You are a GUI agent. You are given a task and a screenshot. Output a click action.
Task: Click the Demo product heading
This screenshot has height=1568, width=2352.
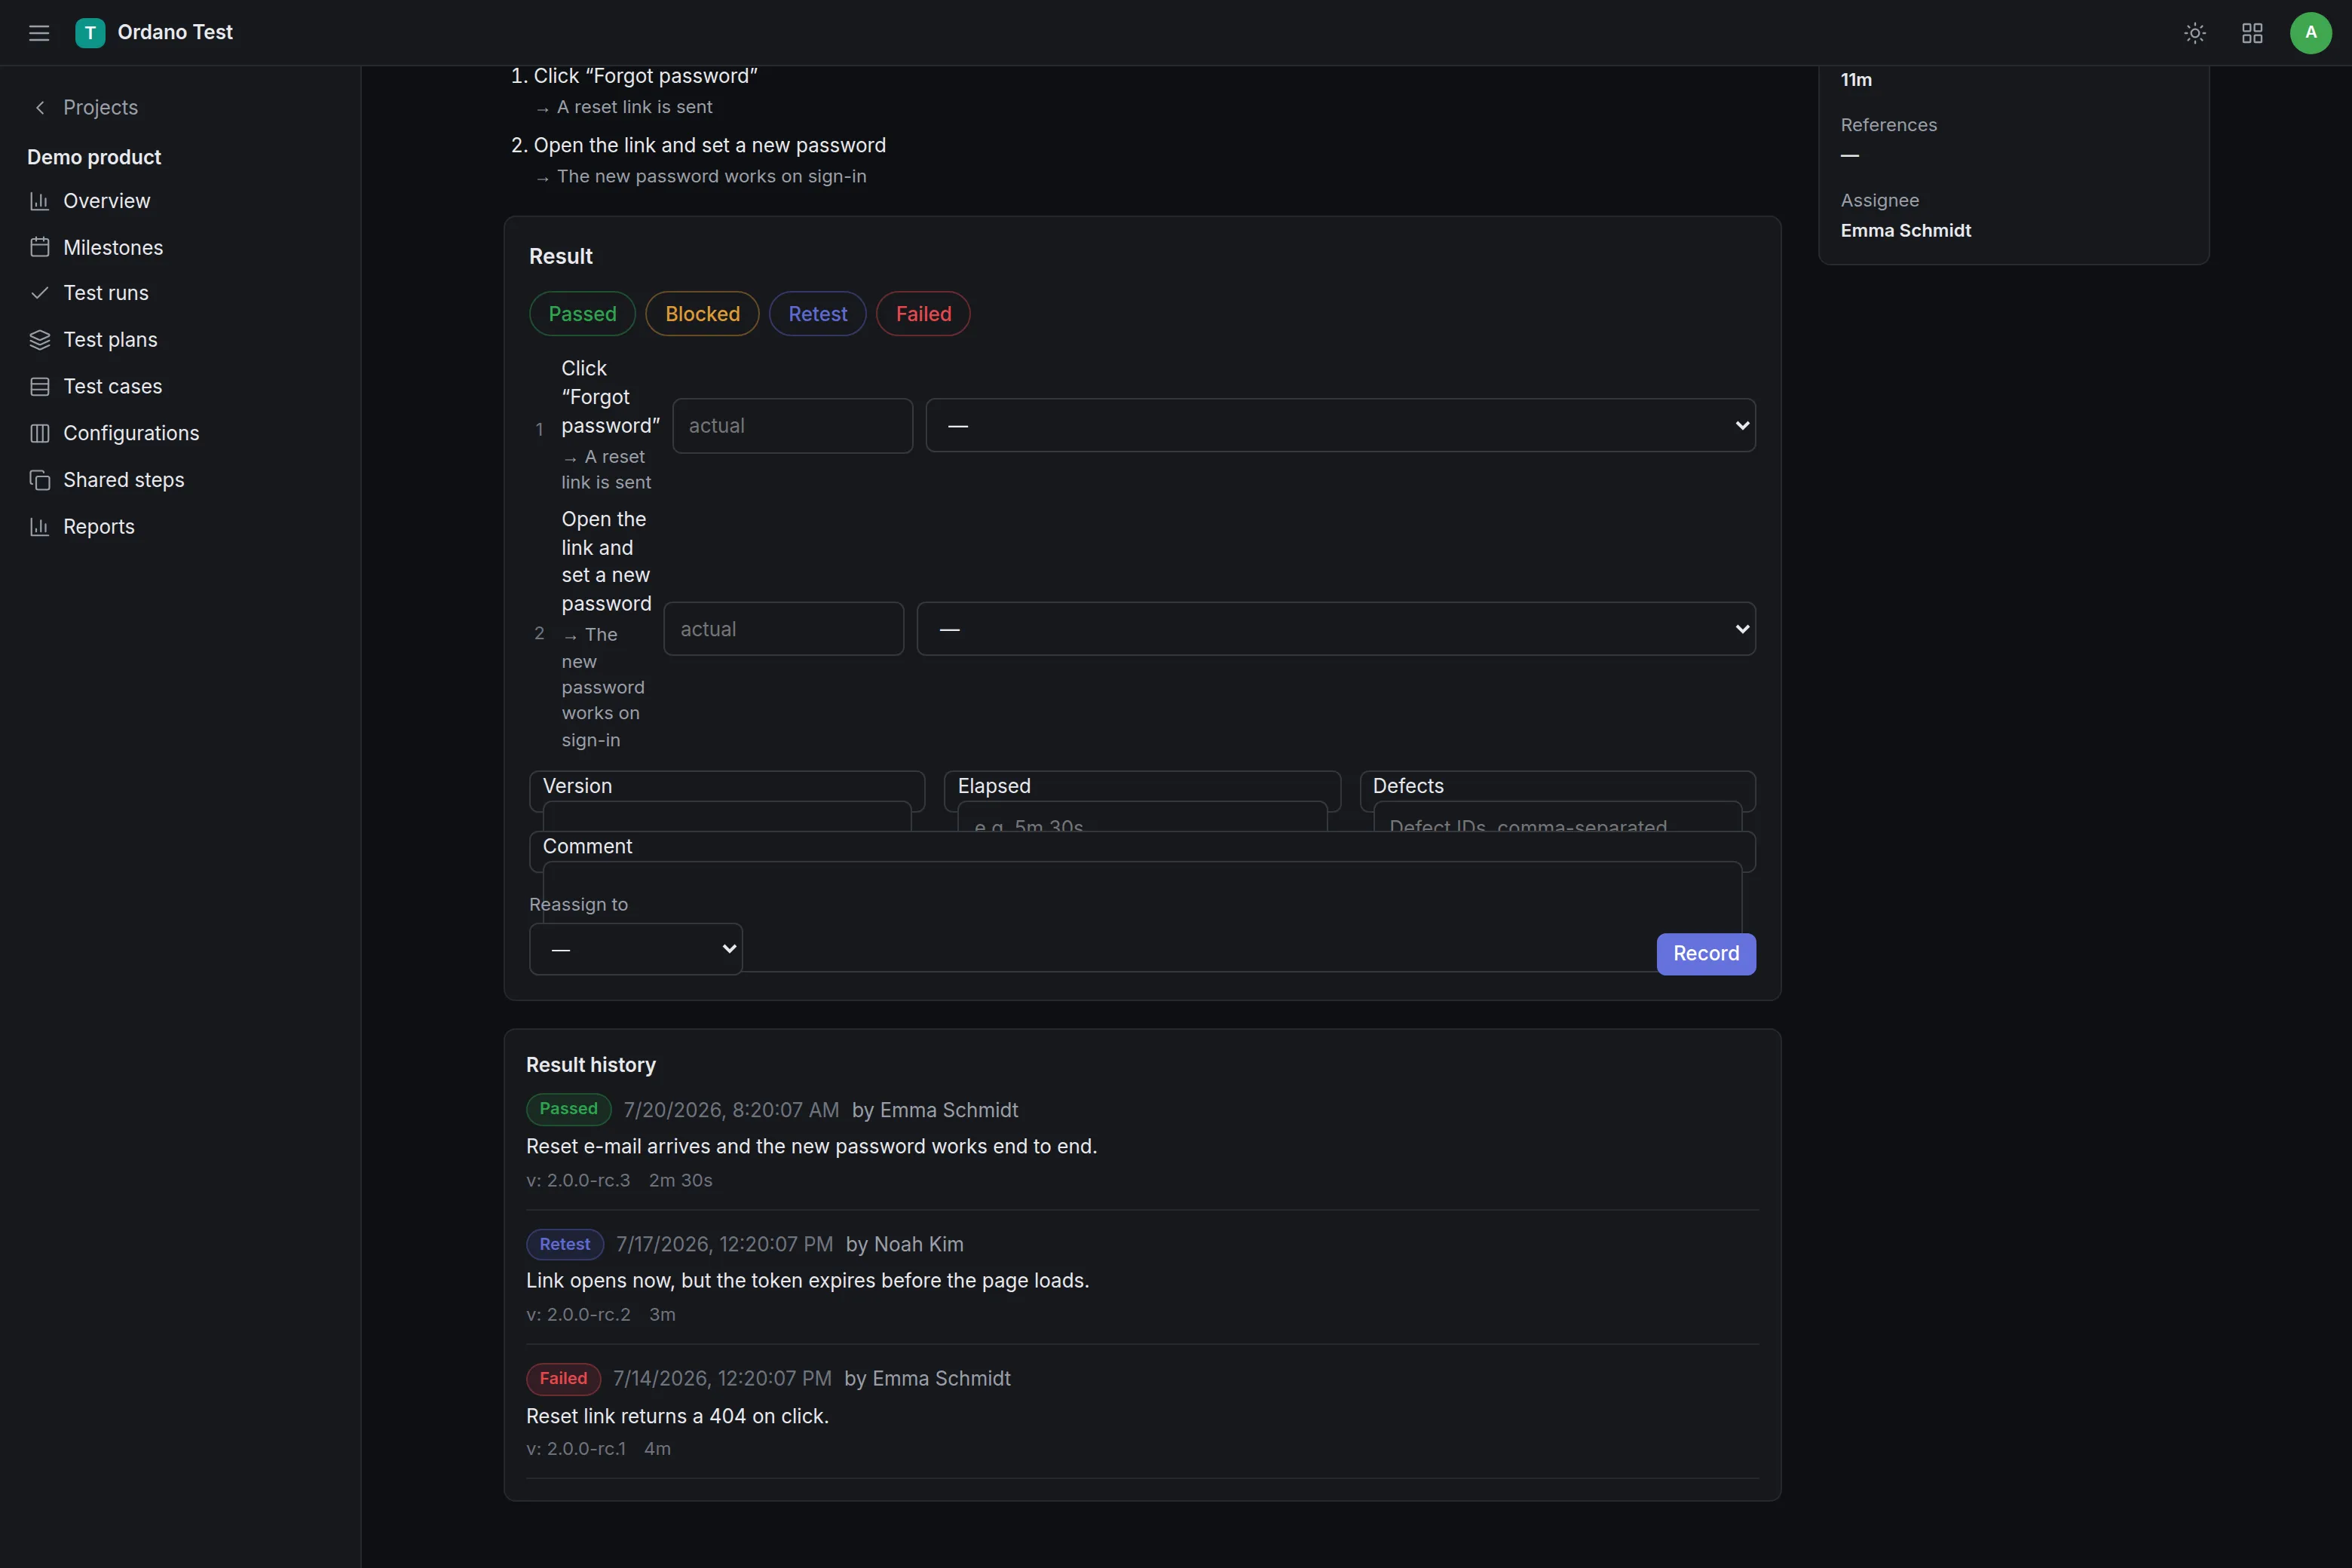tap(94, 157)
